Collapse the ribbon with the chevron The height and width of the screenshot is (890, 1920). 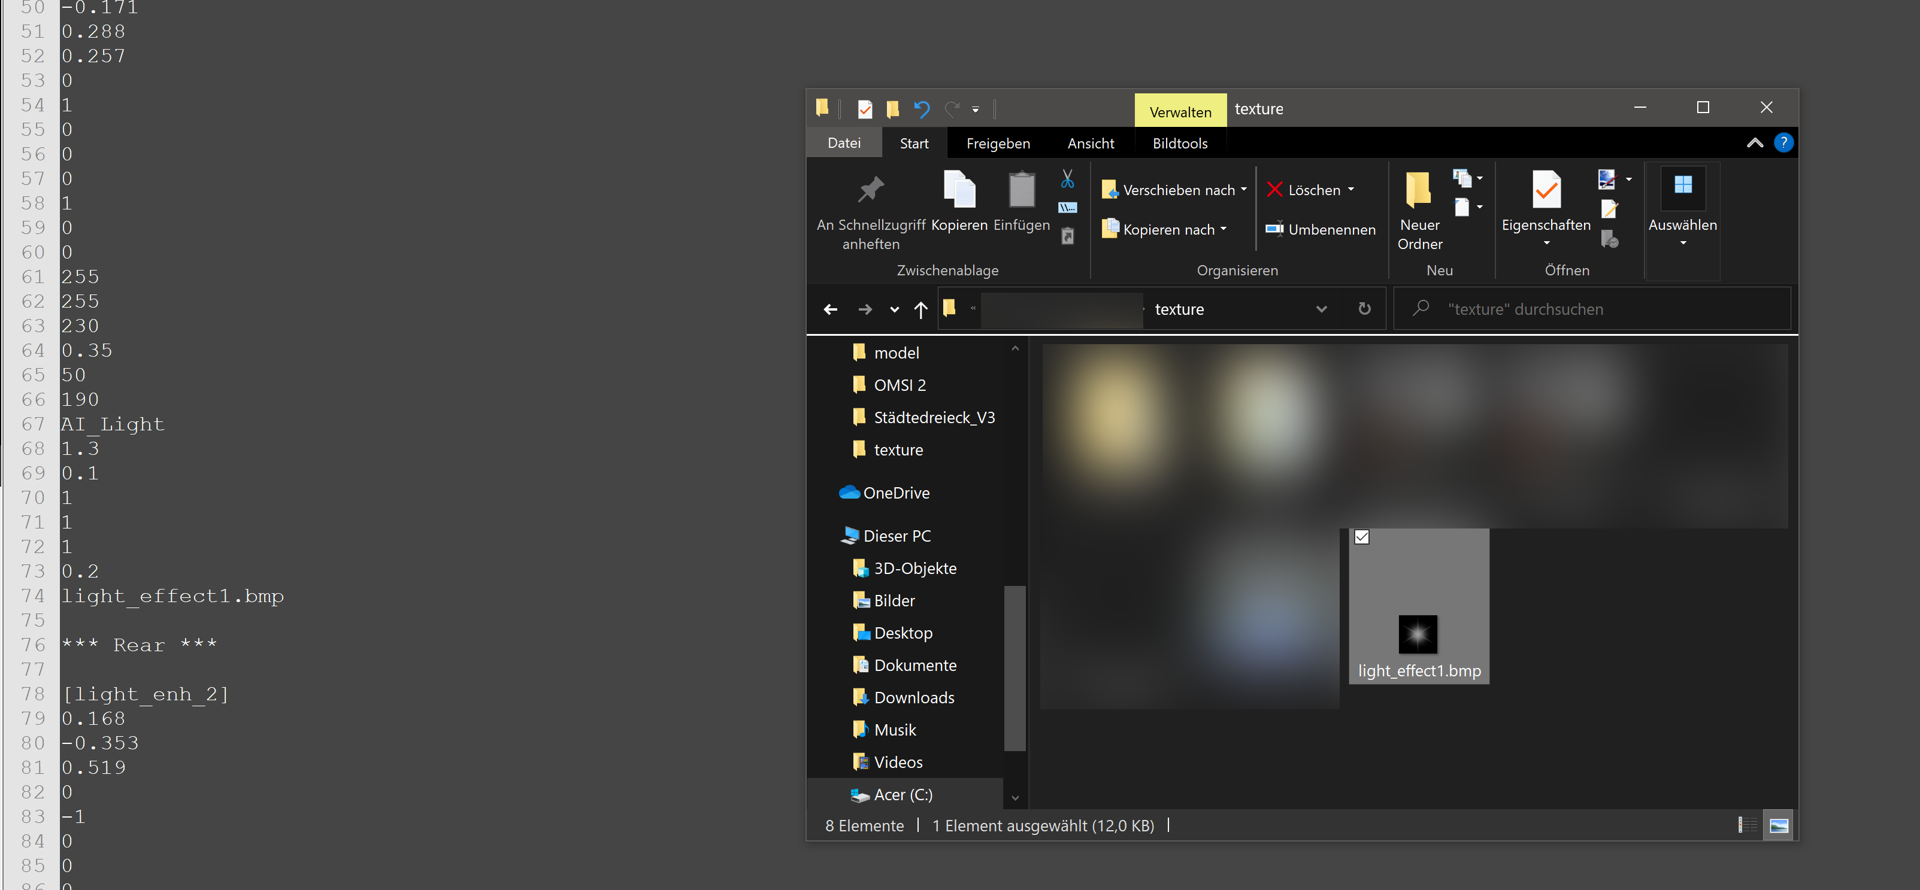click(x=1754, y=143)
